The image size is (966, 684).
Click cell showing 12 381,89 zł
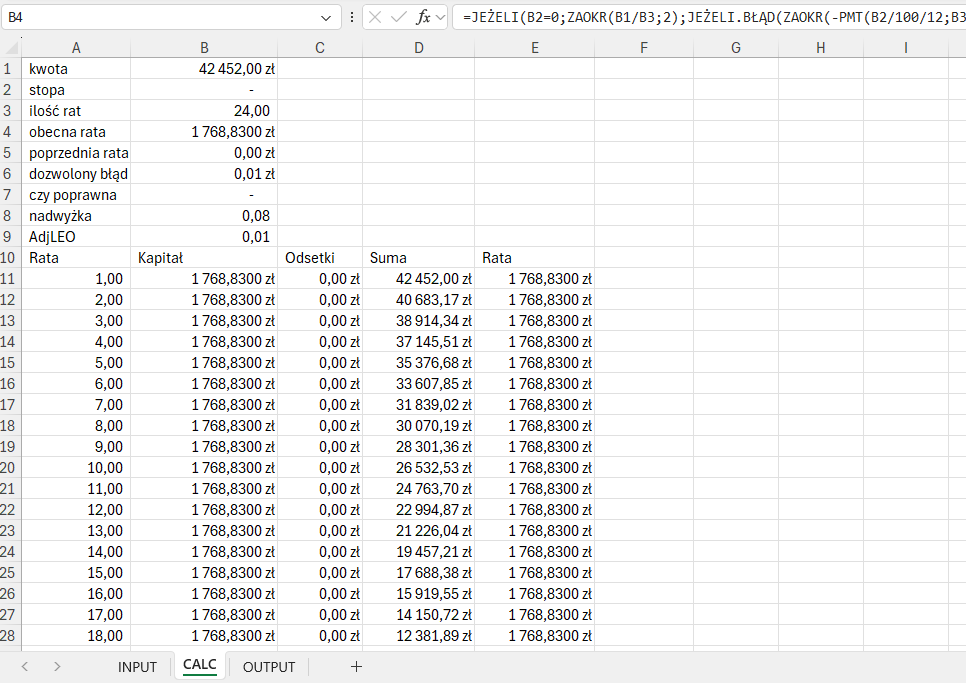(418, 635)
